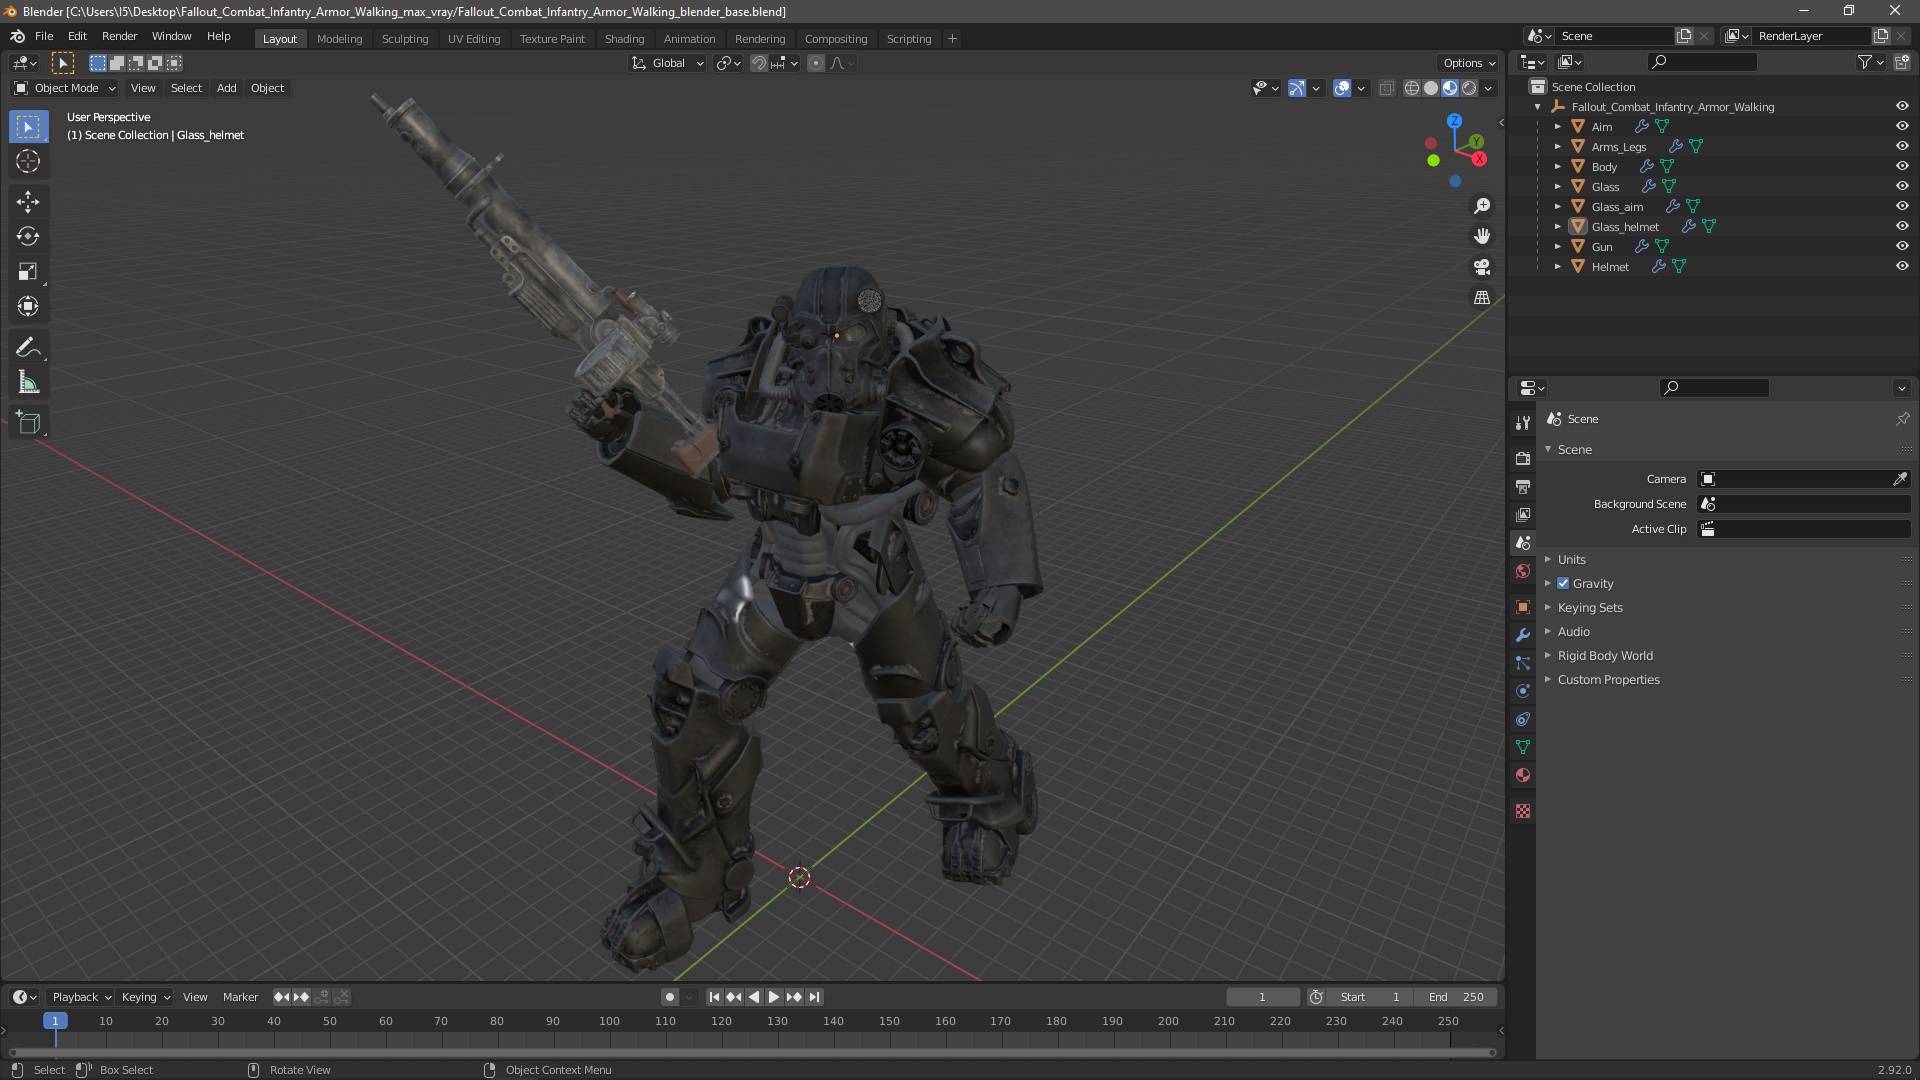This screenshot has width=1920, height=1080.
Task: Open the timeline Keying popover
Action: pyautogui.click(x=145, y=997)
